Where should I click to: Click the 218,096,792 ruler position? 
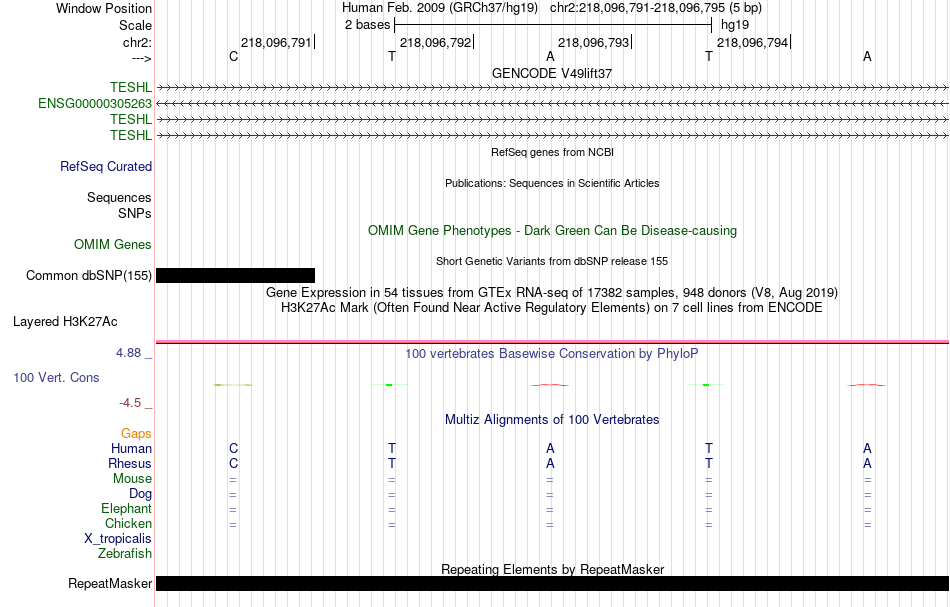pos(436,42)
